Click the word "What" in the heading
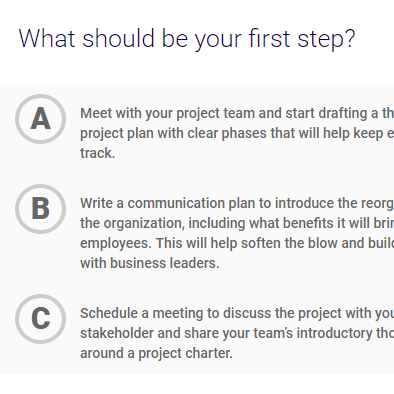Viewport: 394px width, 394px height. [x=47, y=39]
